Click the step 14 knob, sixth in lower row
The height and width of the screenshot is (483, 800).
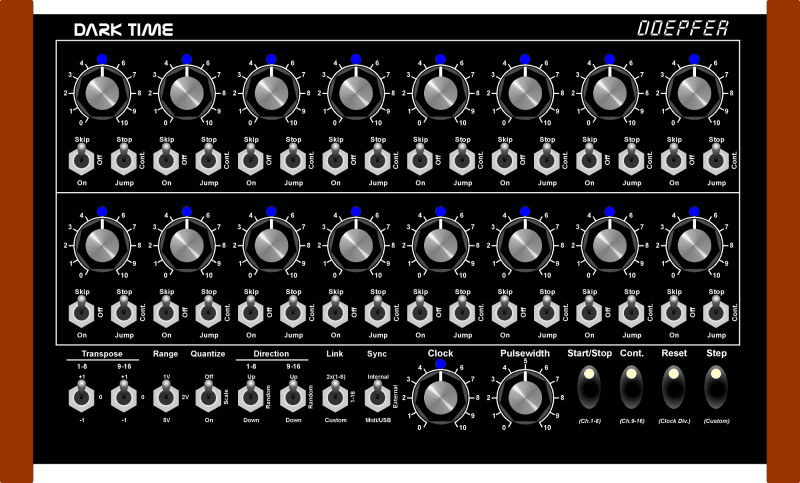click(525, 246)
